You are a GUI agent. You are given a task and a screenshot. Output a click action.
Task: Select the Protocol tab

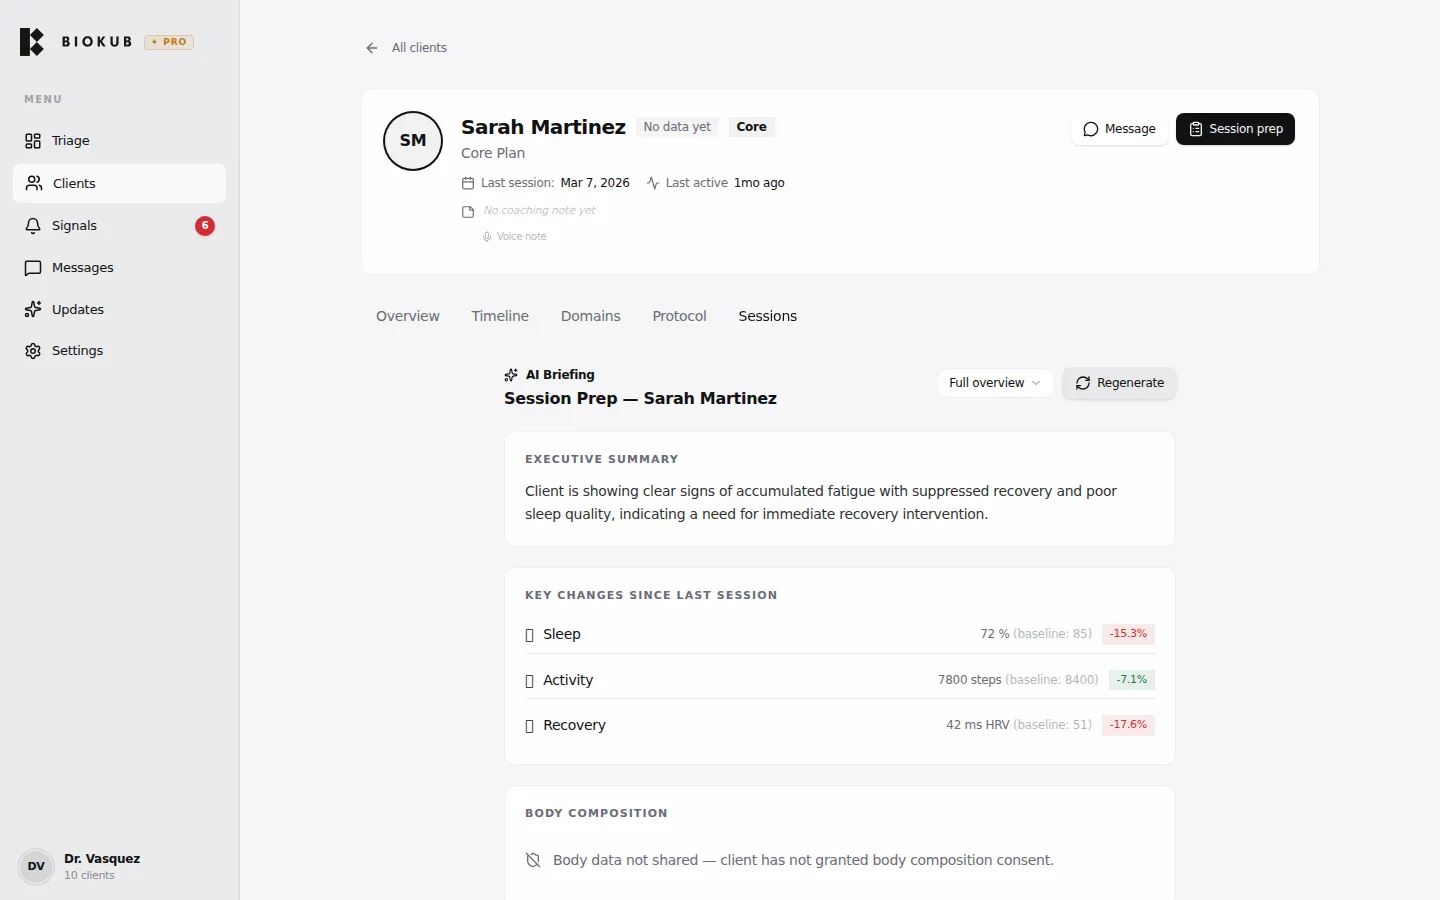679,316
